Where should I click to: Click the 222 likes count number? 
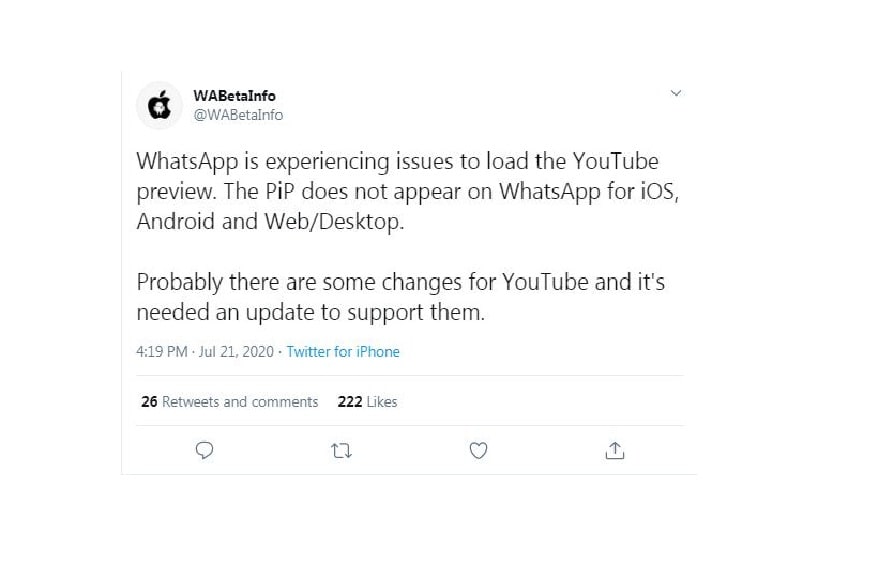pos(350,402)
